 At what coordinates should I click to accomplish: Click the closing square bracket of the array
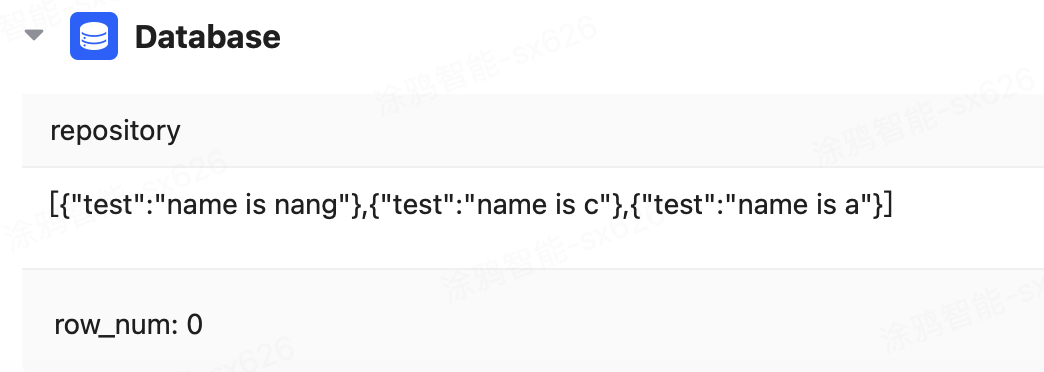pos(888,204)
